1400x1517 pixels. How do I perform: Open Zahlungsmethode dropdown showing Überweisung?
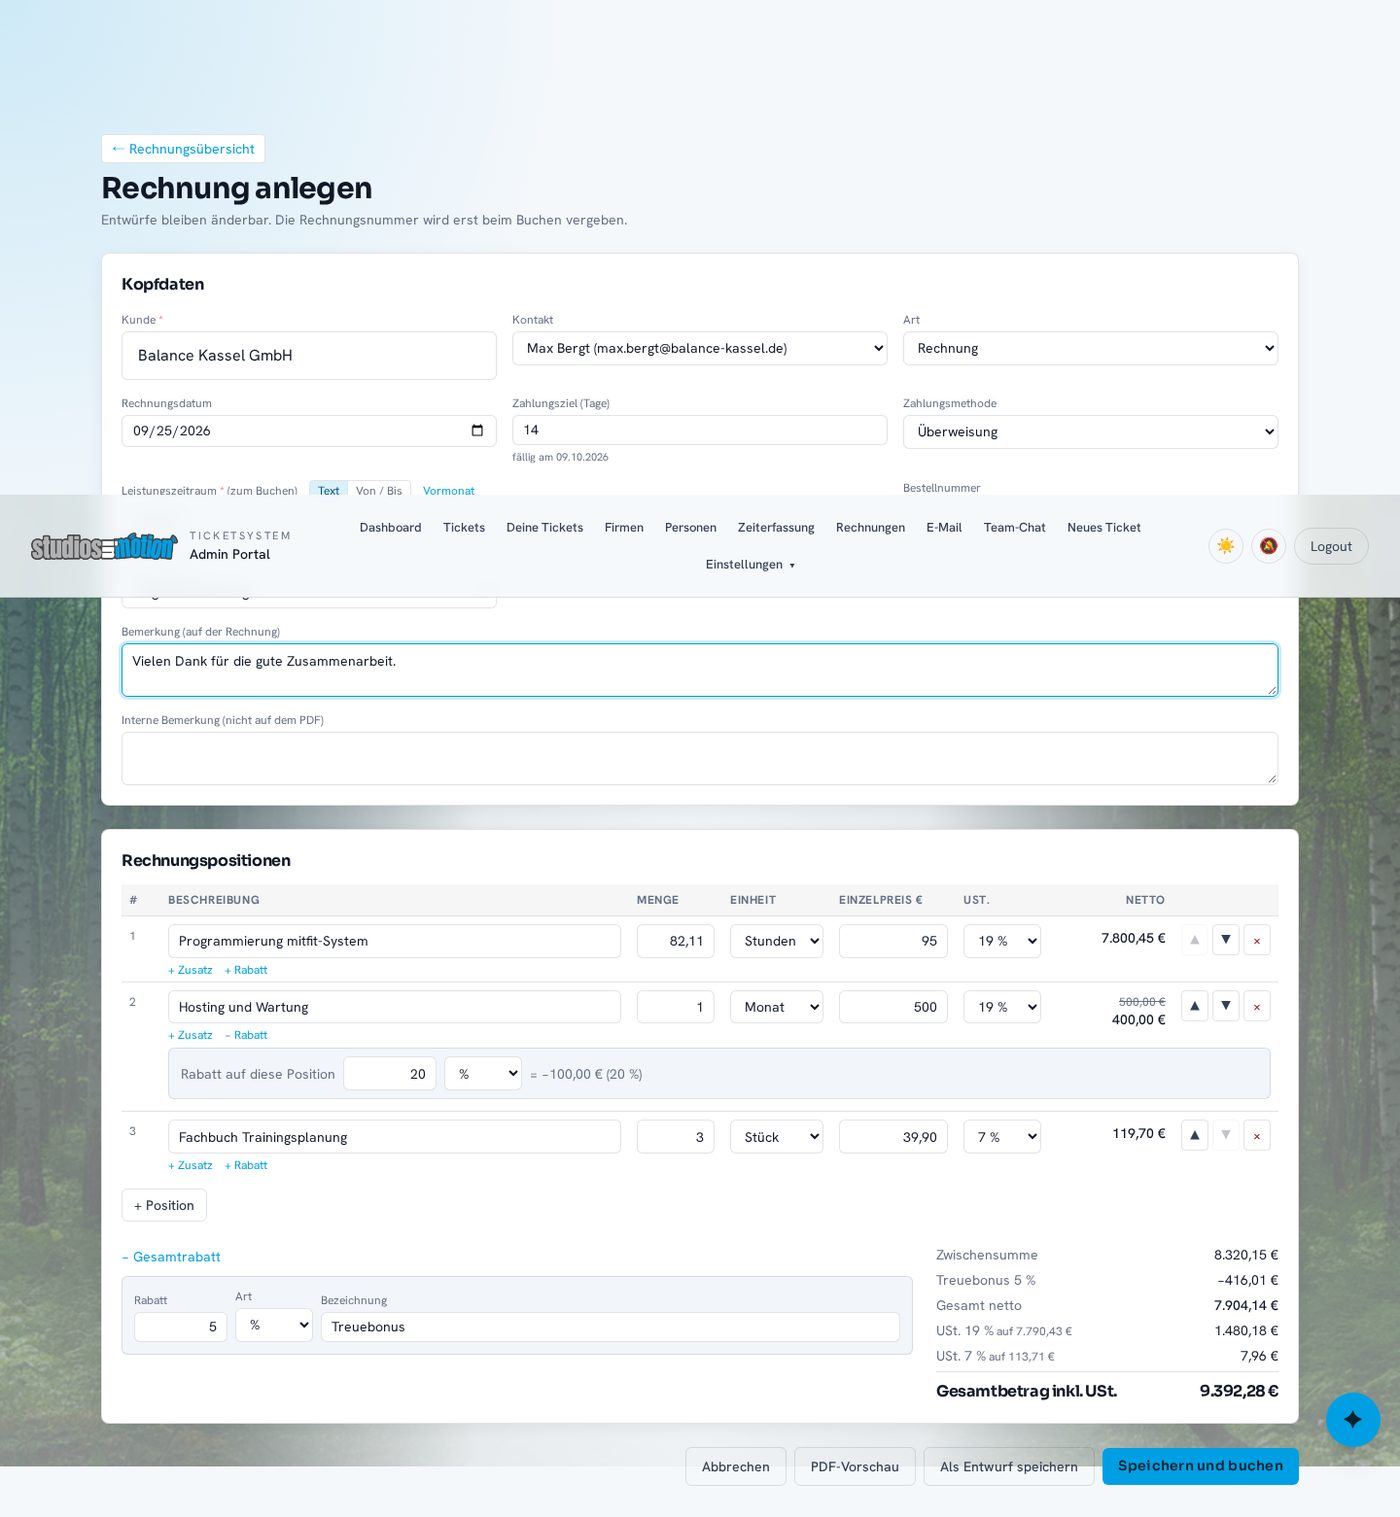(x=1090, y=432)
